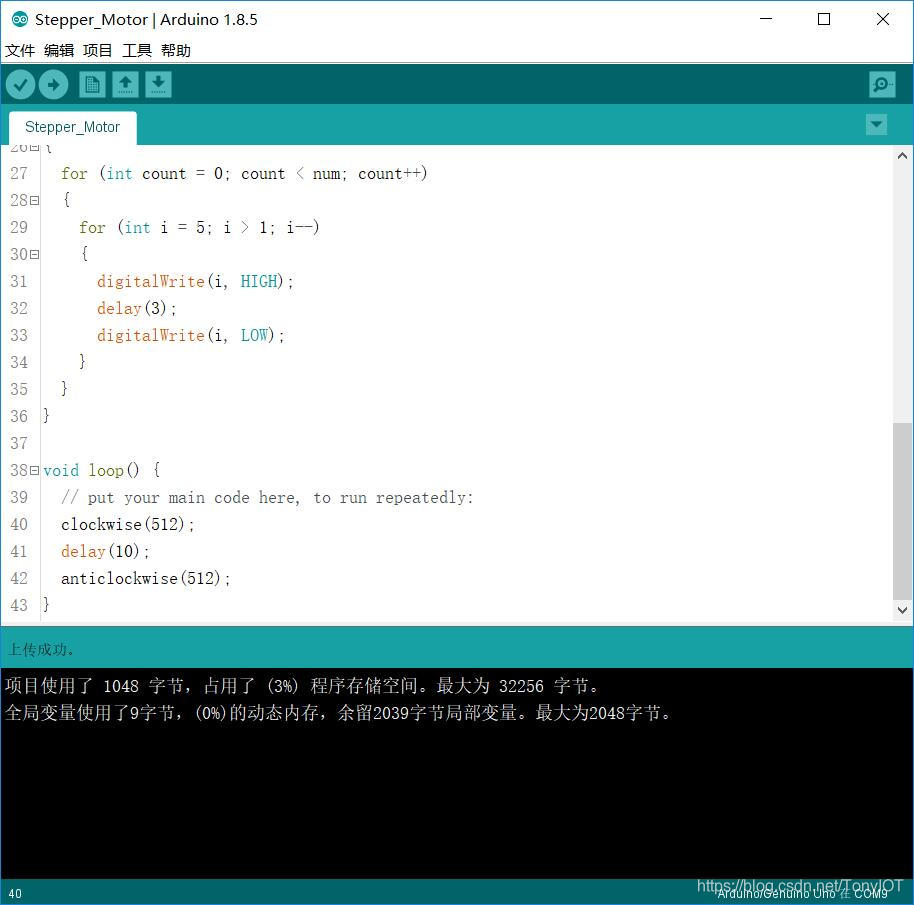Click the closing brace on line 43
914x905 pixels.
point(46,605)
